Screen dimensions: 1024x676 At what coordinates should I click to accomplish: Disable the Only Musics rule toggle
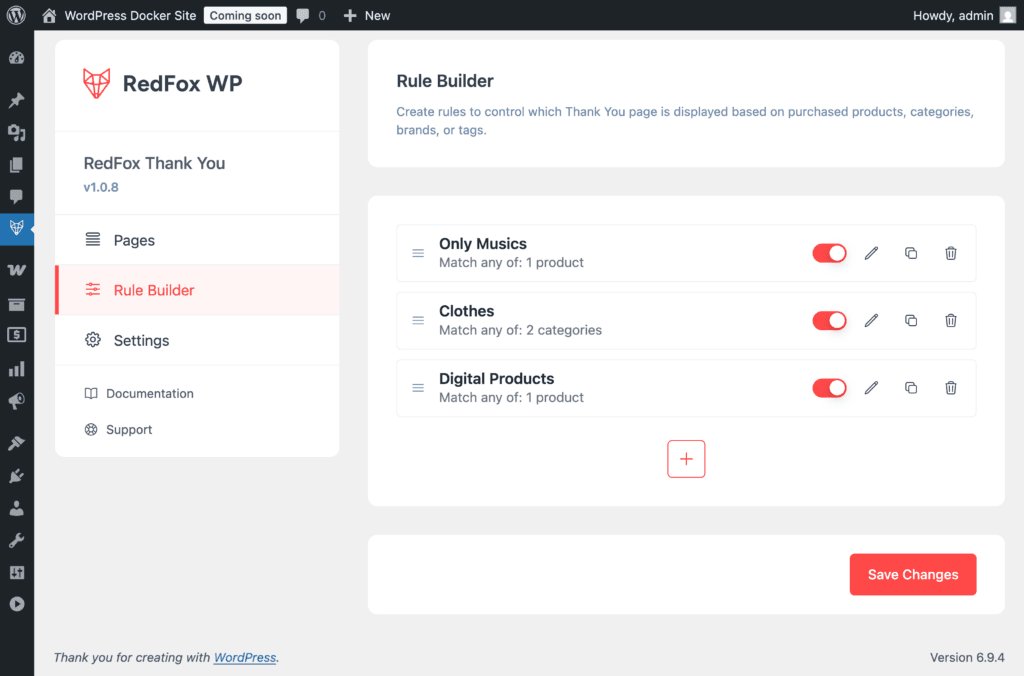click(829, 254)
